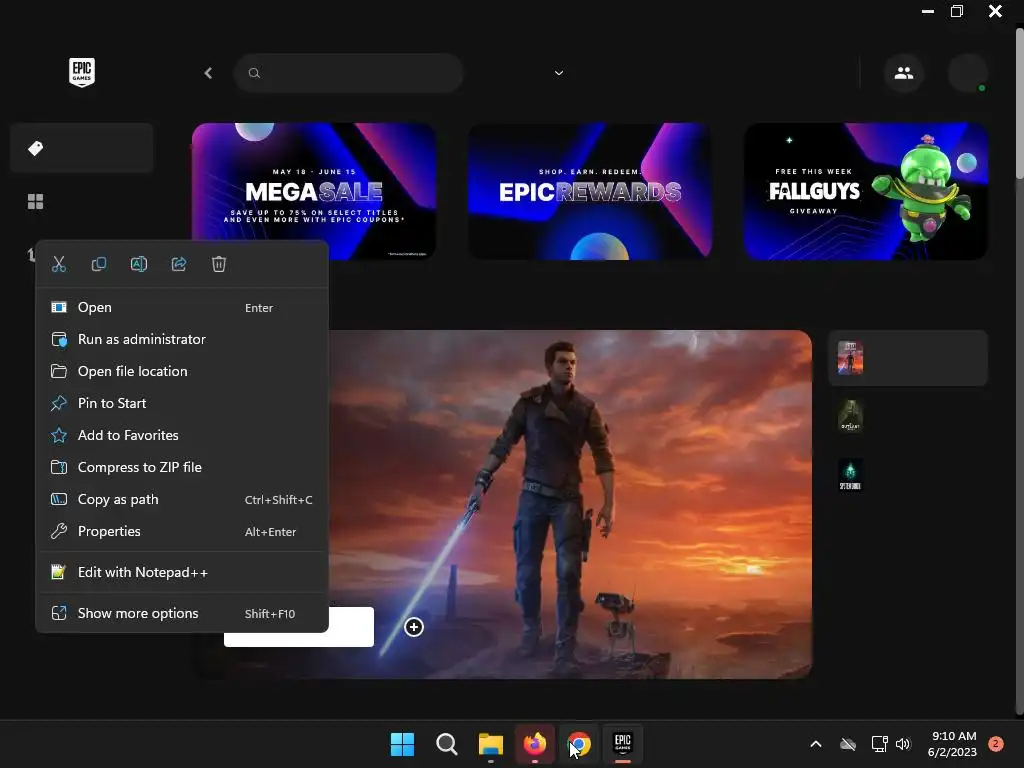
Task: Select the Jedi Survivor carousel thumbnail
Action: click(850, 358)
